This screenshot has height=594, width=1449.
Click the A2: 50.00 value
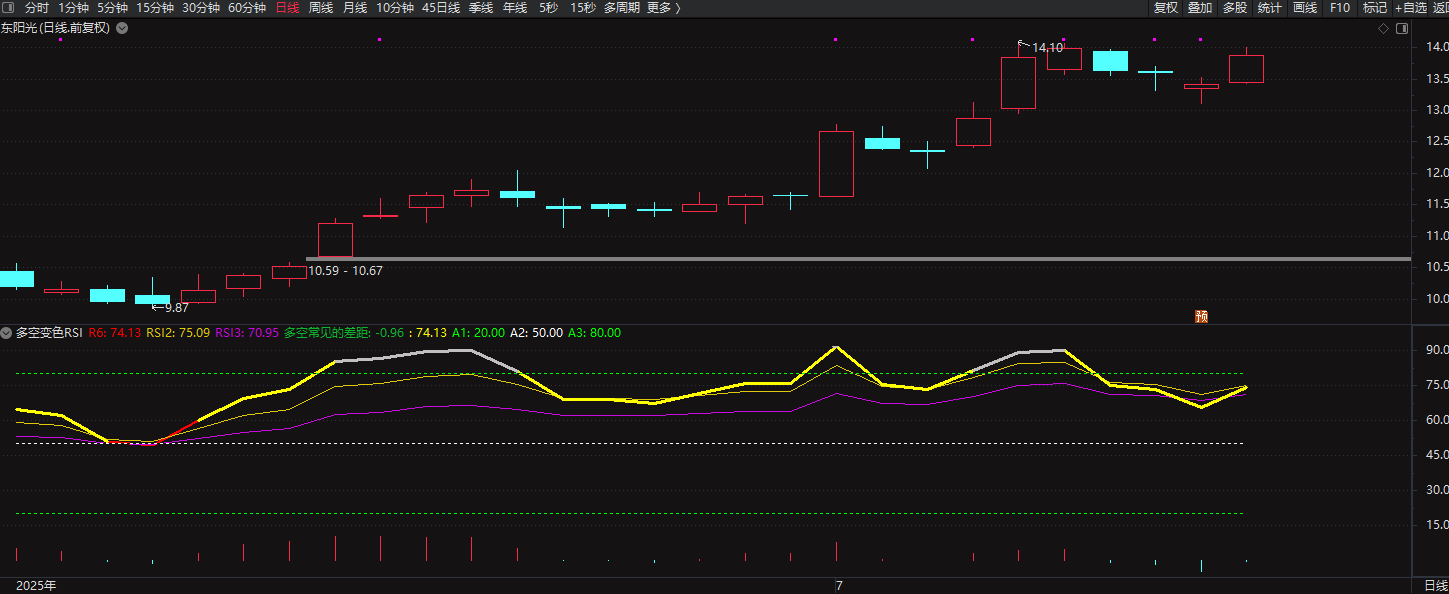(536, 333)
